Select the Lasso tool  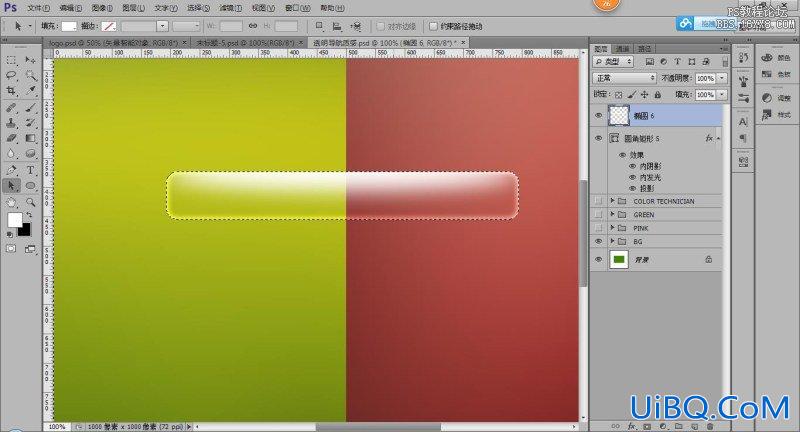tap(11, 75)
